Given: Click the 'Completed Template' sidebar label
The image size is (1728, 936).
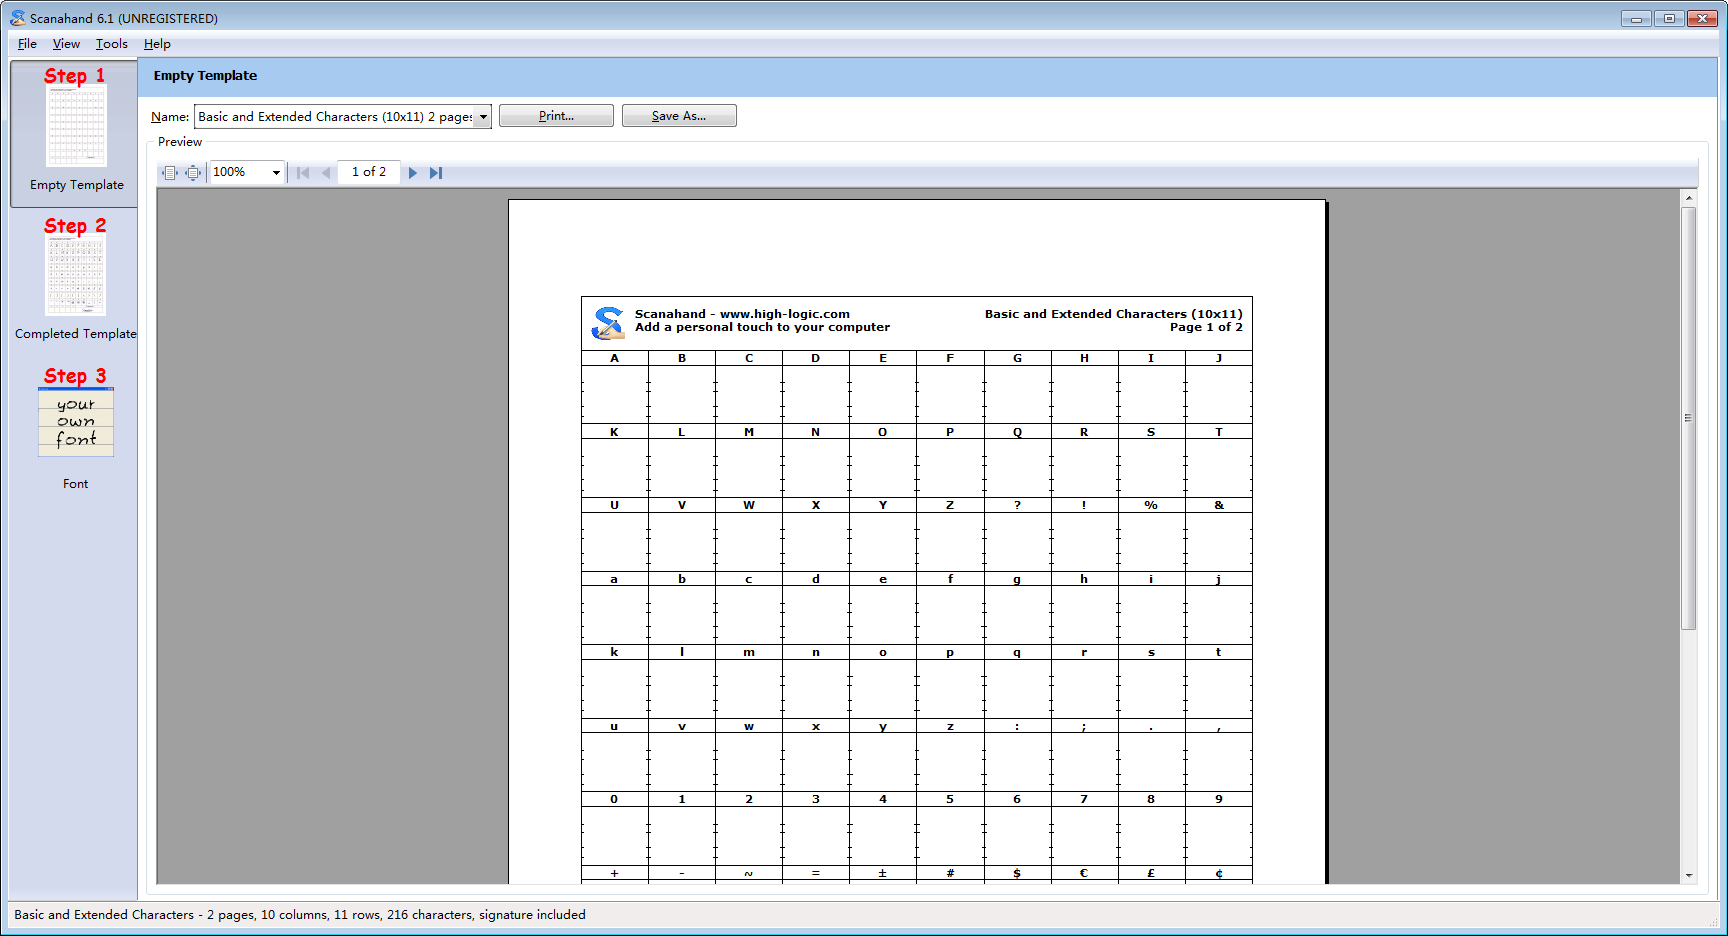Looking at the screenshot, I should tap(76, 334).
